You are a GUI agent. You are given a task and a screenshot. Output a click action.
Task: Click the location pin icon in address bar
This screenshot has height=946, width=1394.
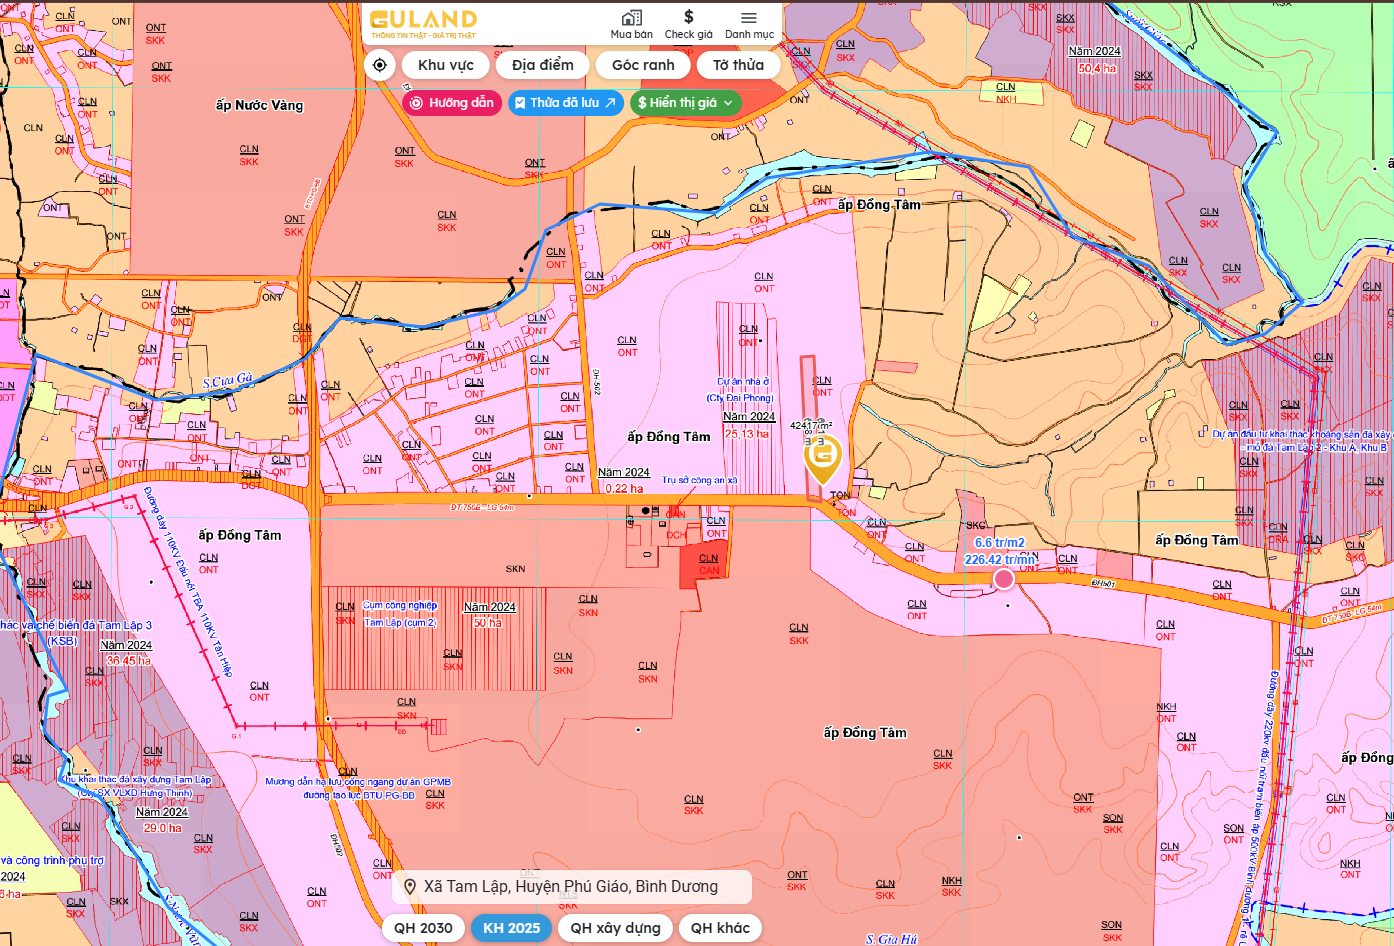(409, 887)
